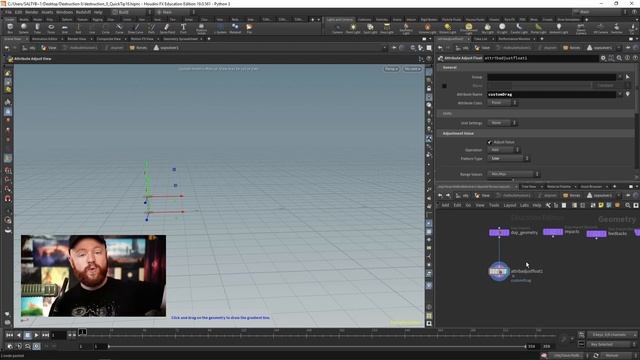Click the Attribute Name field with customDrag
Image resolution: width=640 pixels, height=360 pixels.
551,94
